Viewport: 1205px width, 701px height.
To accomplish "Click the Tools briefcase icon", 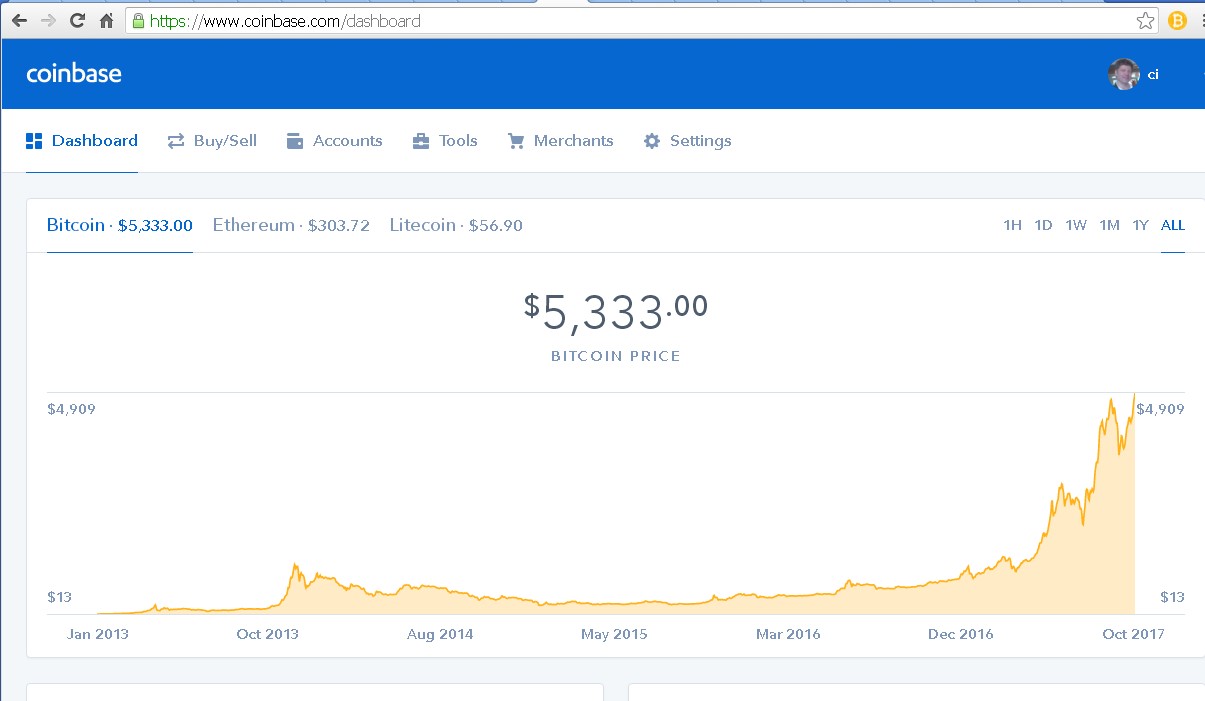I will tap(421, 141).
